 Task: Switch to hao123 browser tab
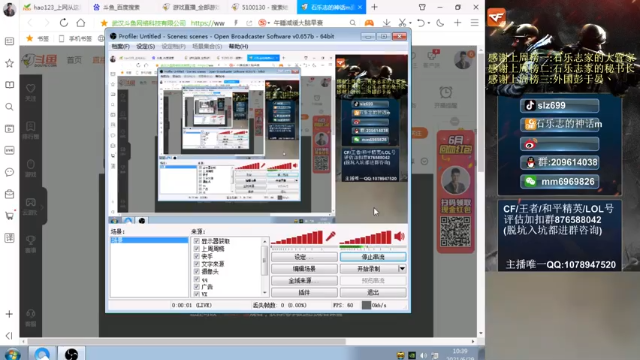[x=52, y=7]
